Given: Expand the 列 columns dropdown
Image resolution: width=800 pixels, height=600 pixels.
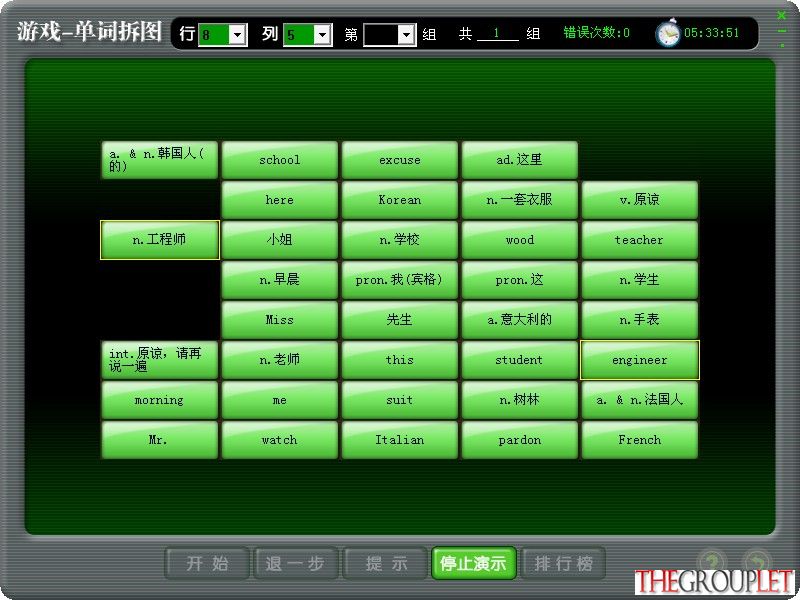Looking at the screenshot, I should (x=322, y=35).
